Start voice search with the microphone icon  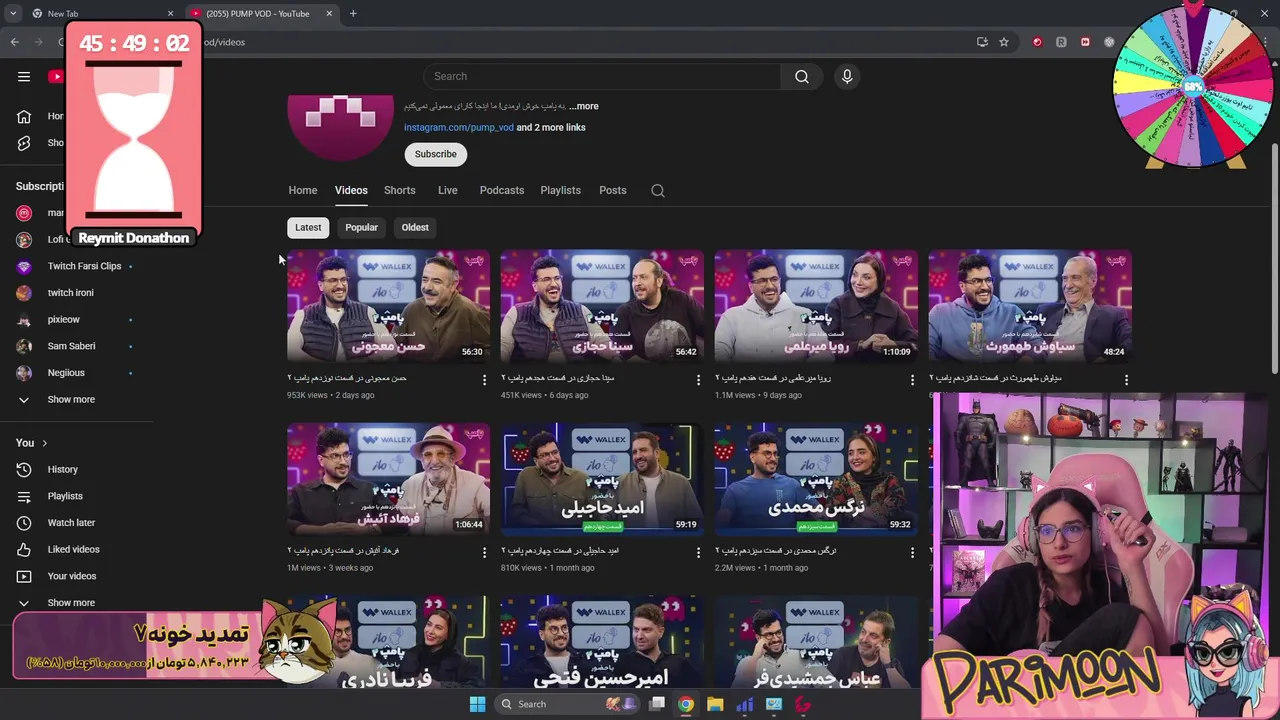coord(847,76)
